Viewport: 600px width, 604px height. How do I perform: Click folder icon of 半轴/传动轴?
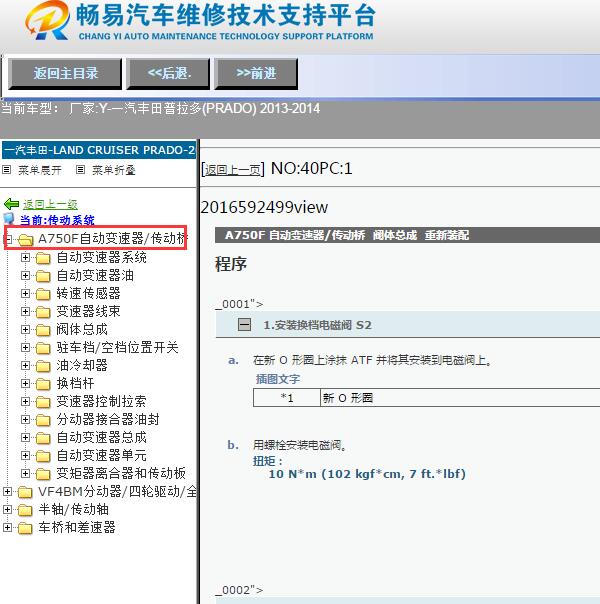[25, 510]
